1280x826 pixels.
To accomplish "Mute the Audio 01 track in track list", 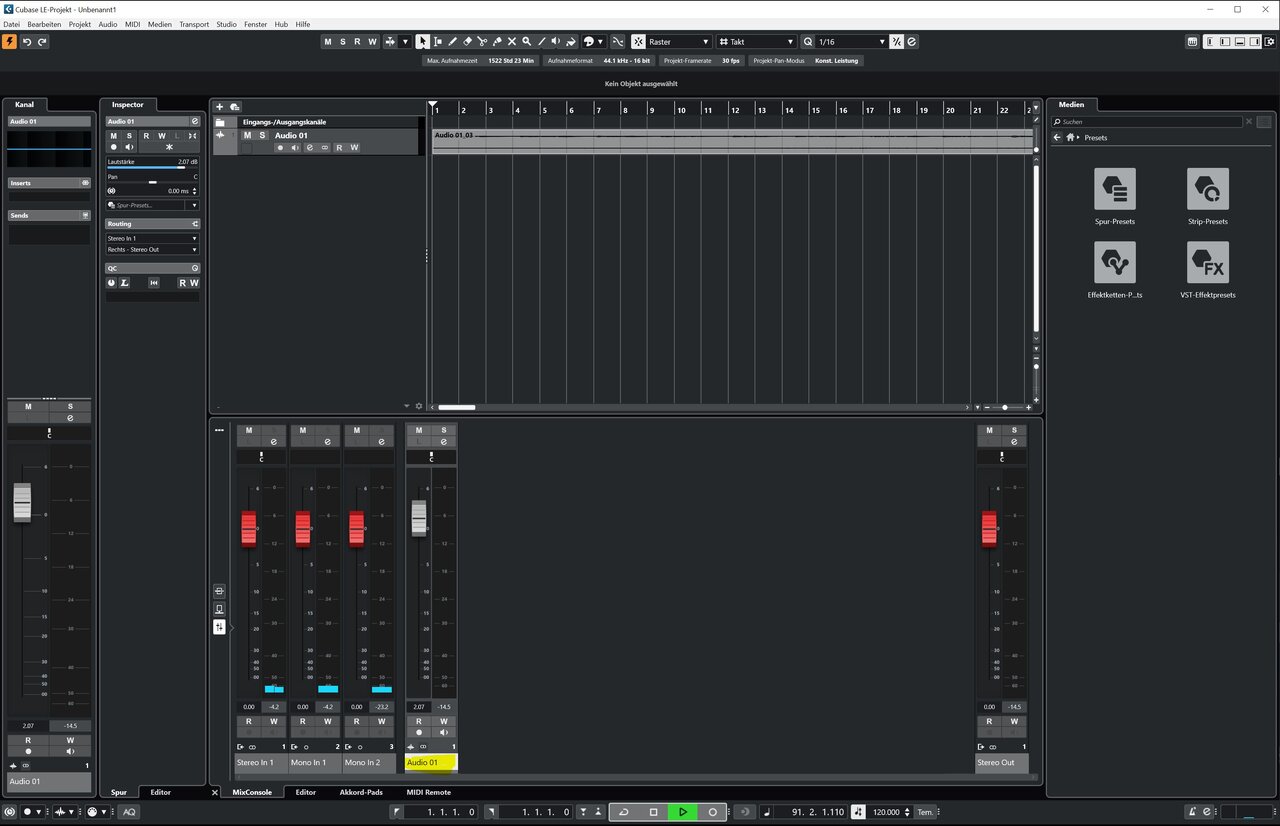I will click(x=248, y=135).
